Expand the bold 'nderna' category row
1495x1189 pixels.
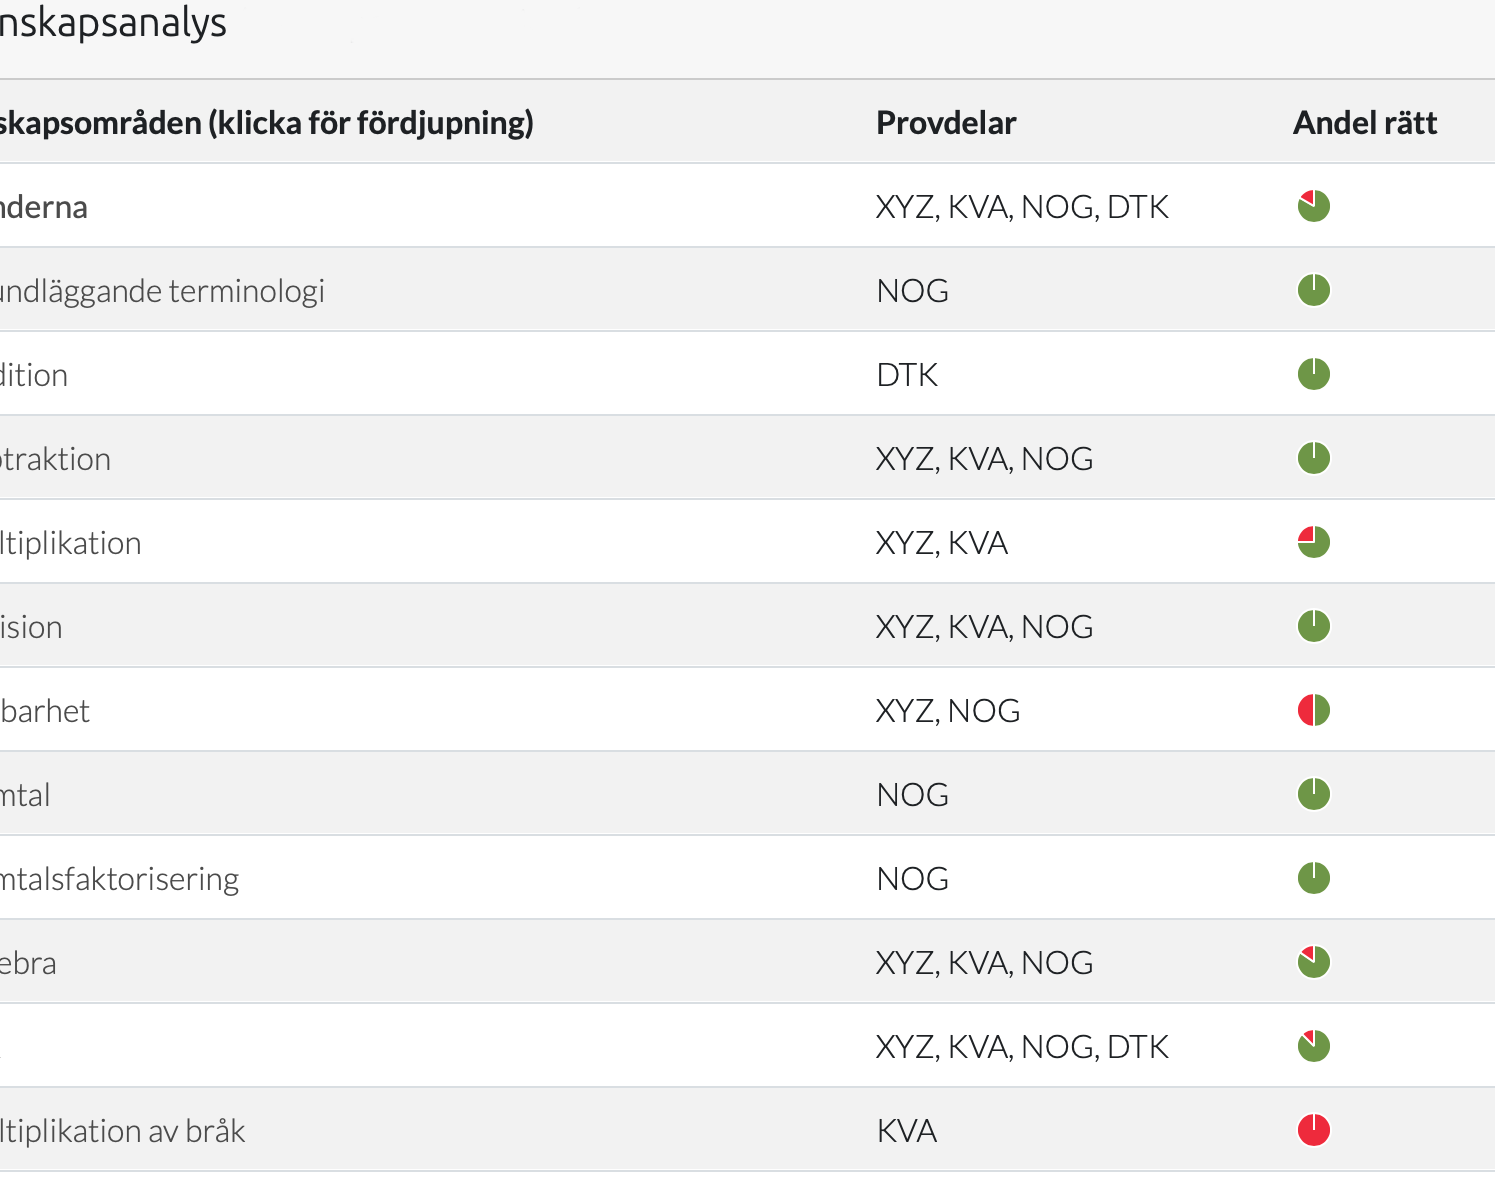pos(44,207)
